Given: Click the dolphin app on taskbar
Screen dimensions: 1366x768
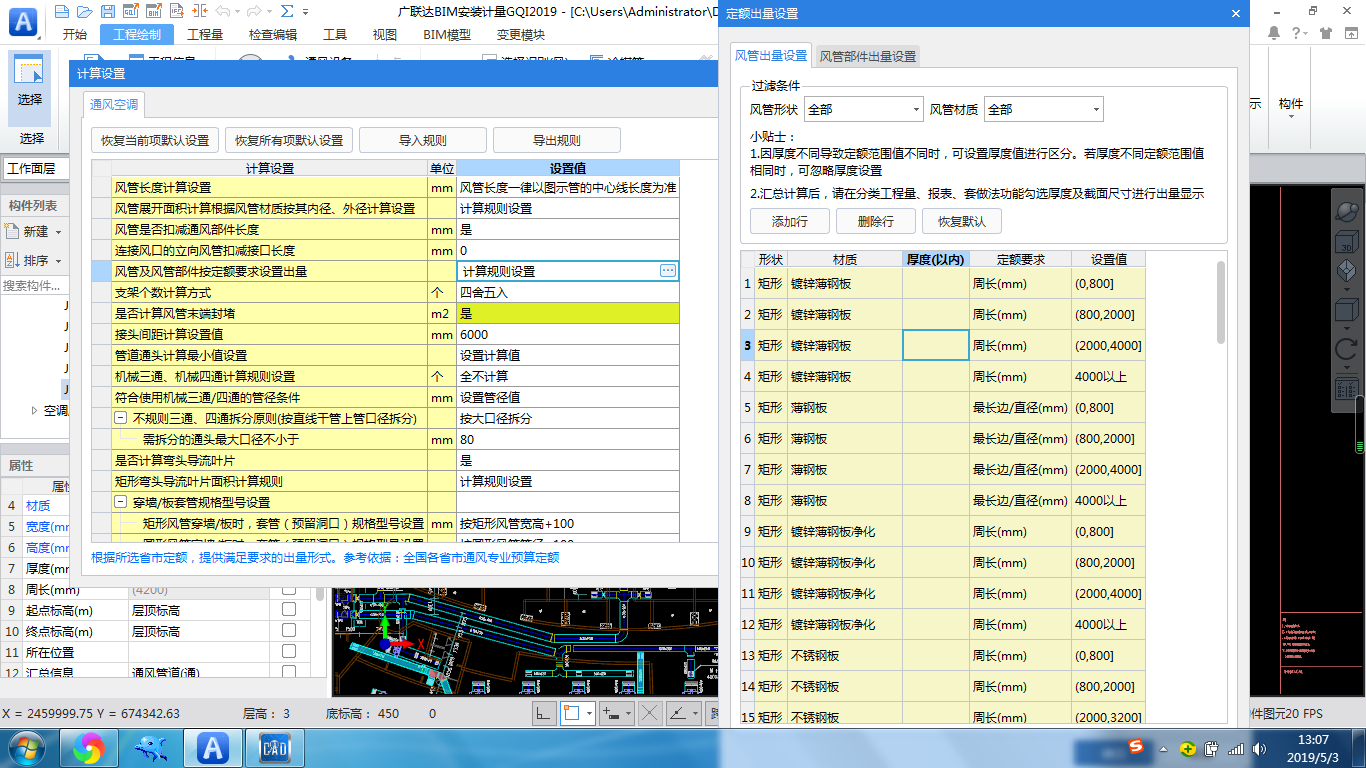Looking at the screenshot, I should [150, 748].
